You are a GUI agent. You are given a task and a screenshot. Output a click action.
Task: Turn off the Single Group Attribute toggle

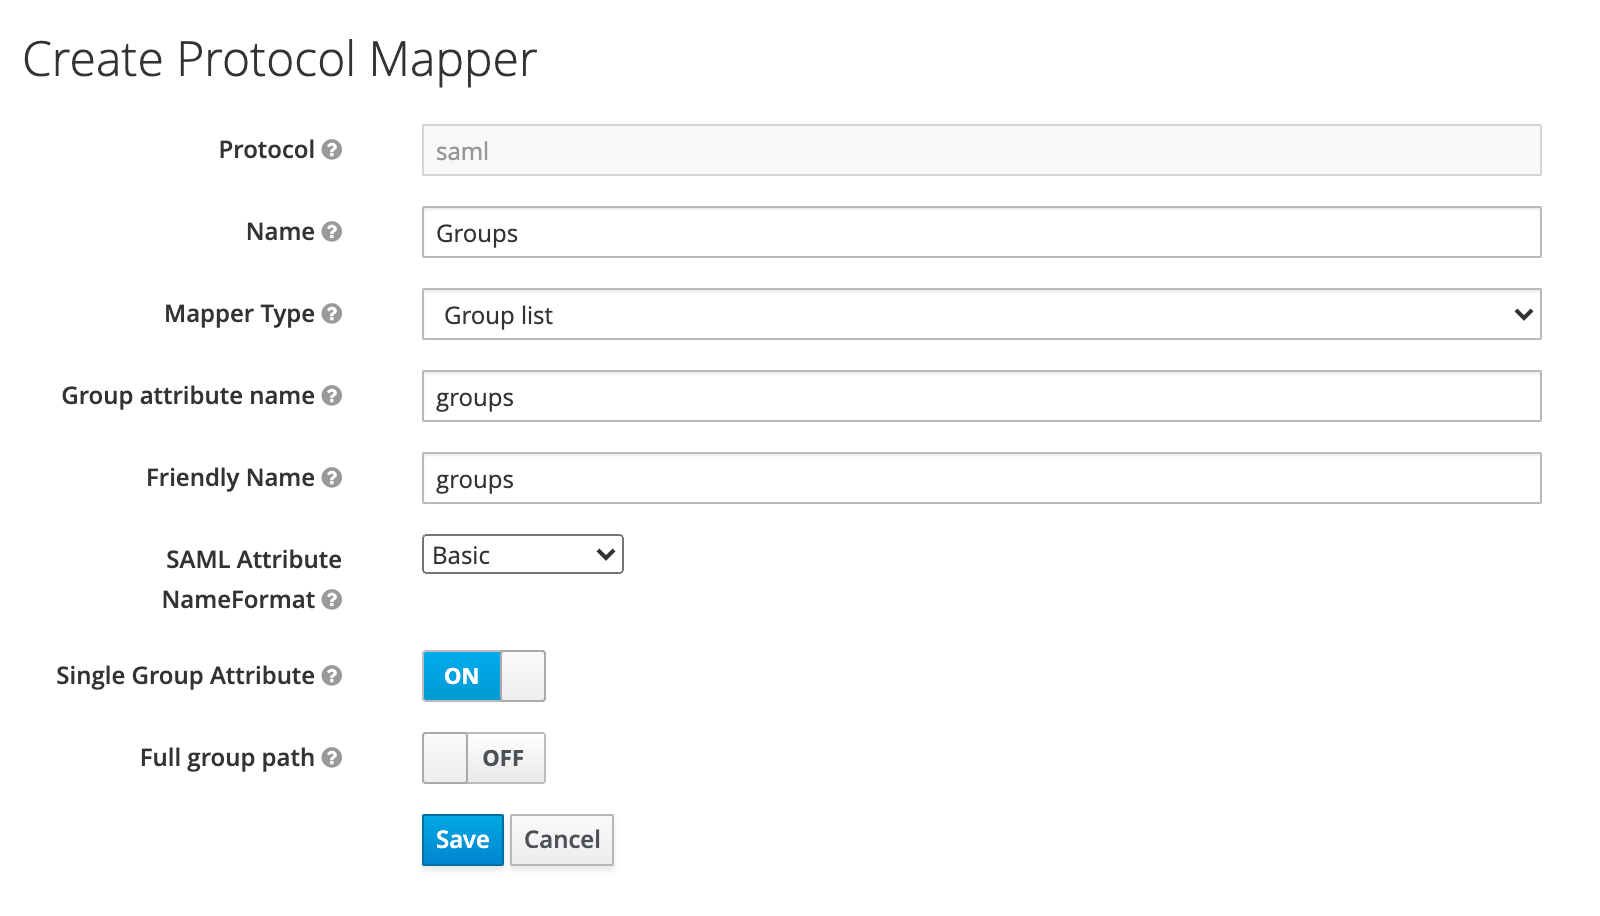pyautogui.click(x=484, y=676)
